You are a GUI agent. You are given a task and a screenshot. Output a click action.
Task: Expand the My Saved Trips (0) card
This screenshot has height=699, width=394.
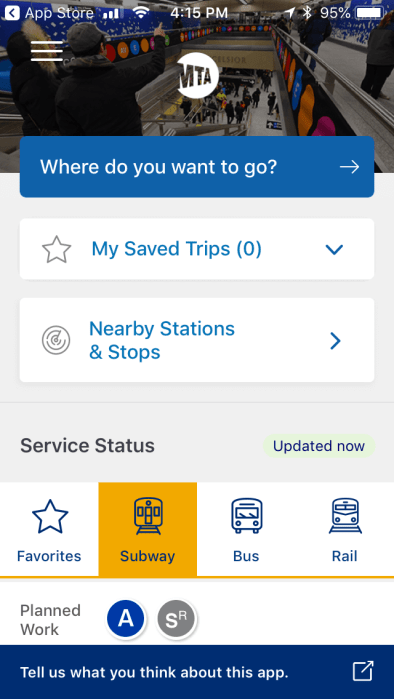(197, 249)
